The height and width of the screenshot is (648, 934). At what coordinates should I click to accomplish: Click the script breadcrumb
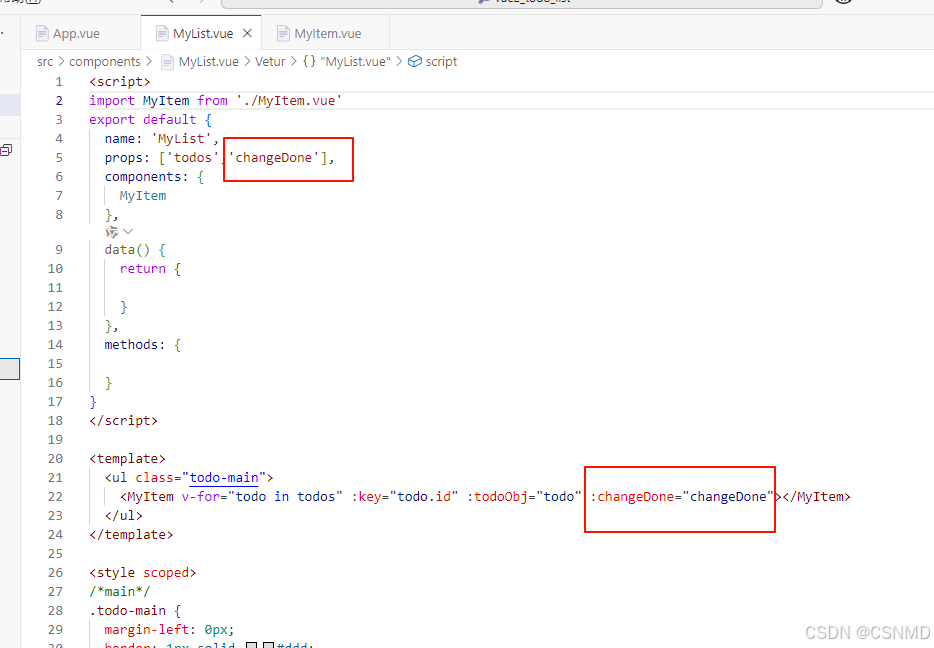(441, 61)
